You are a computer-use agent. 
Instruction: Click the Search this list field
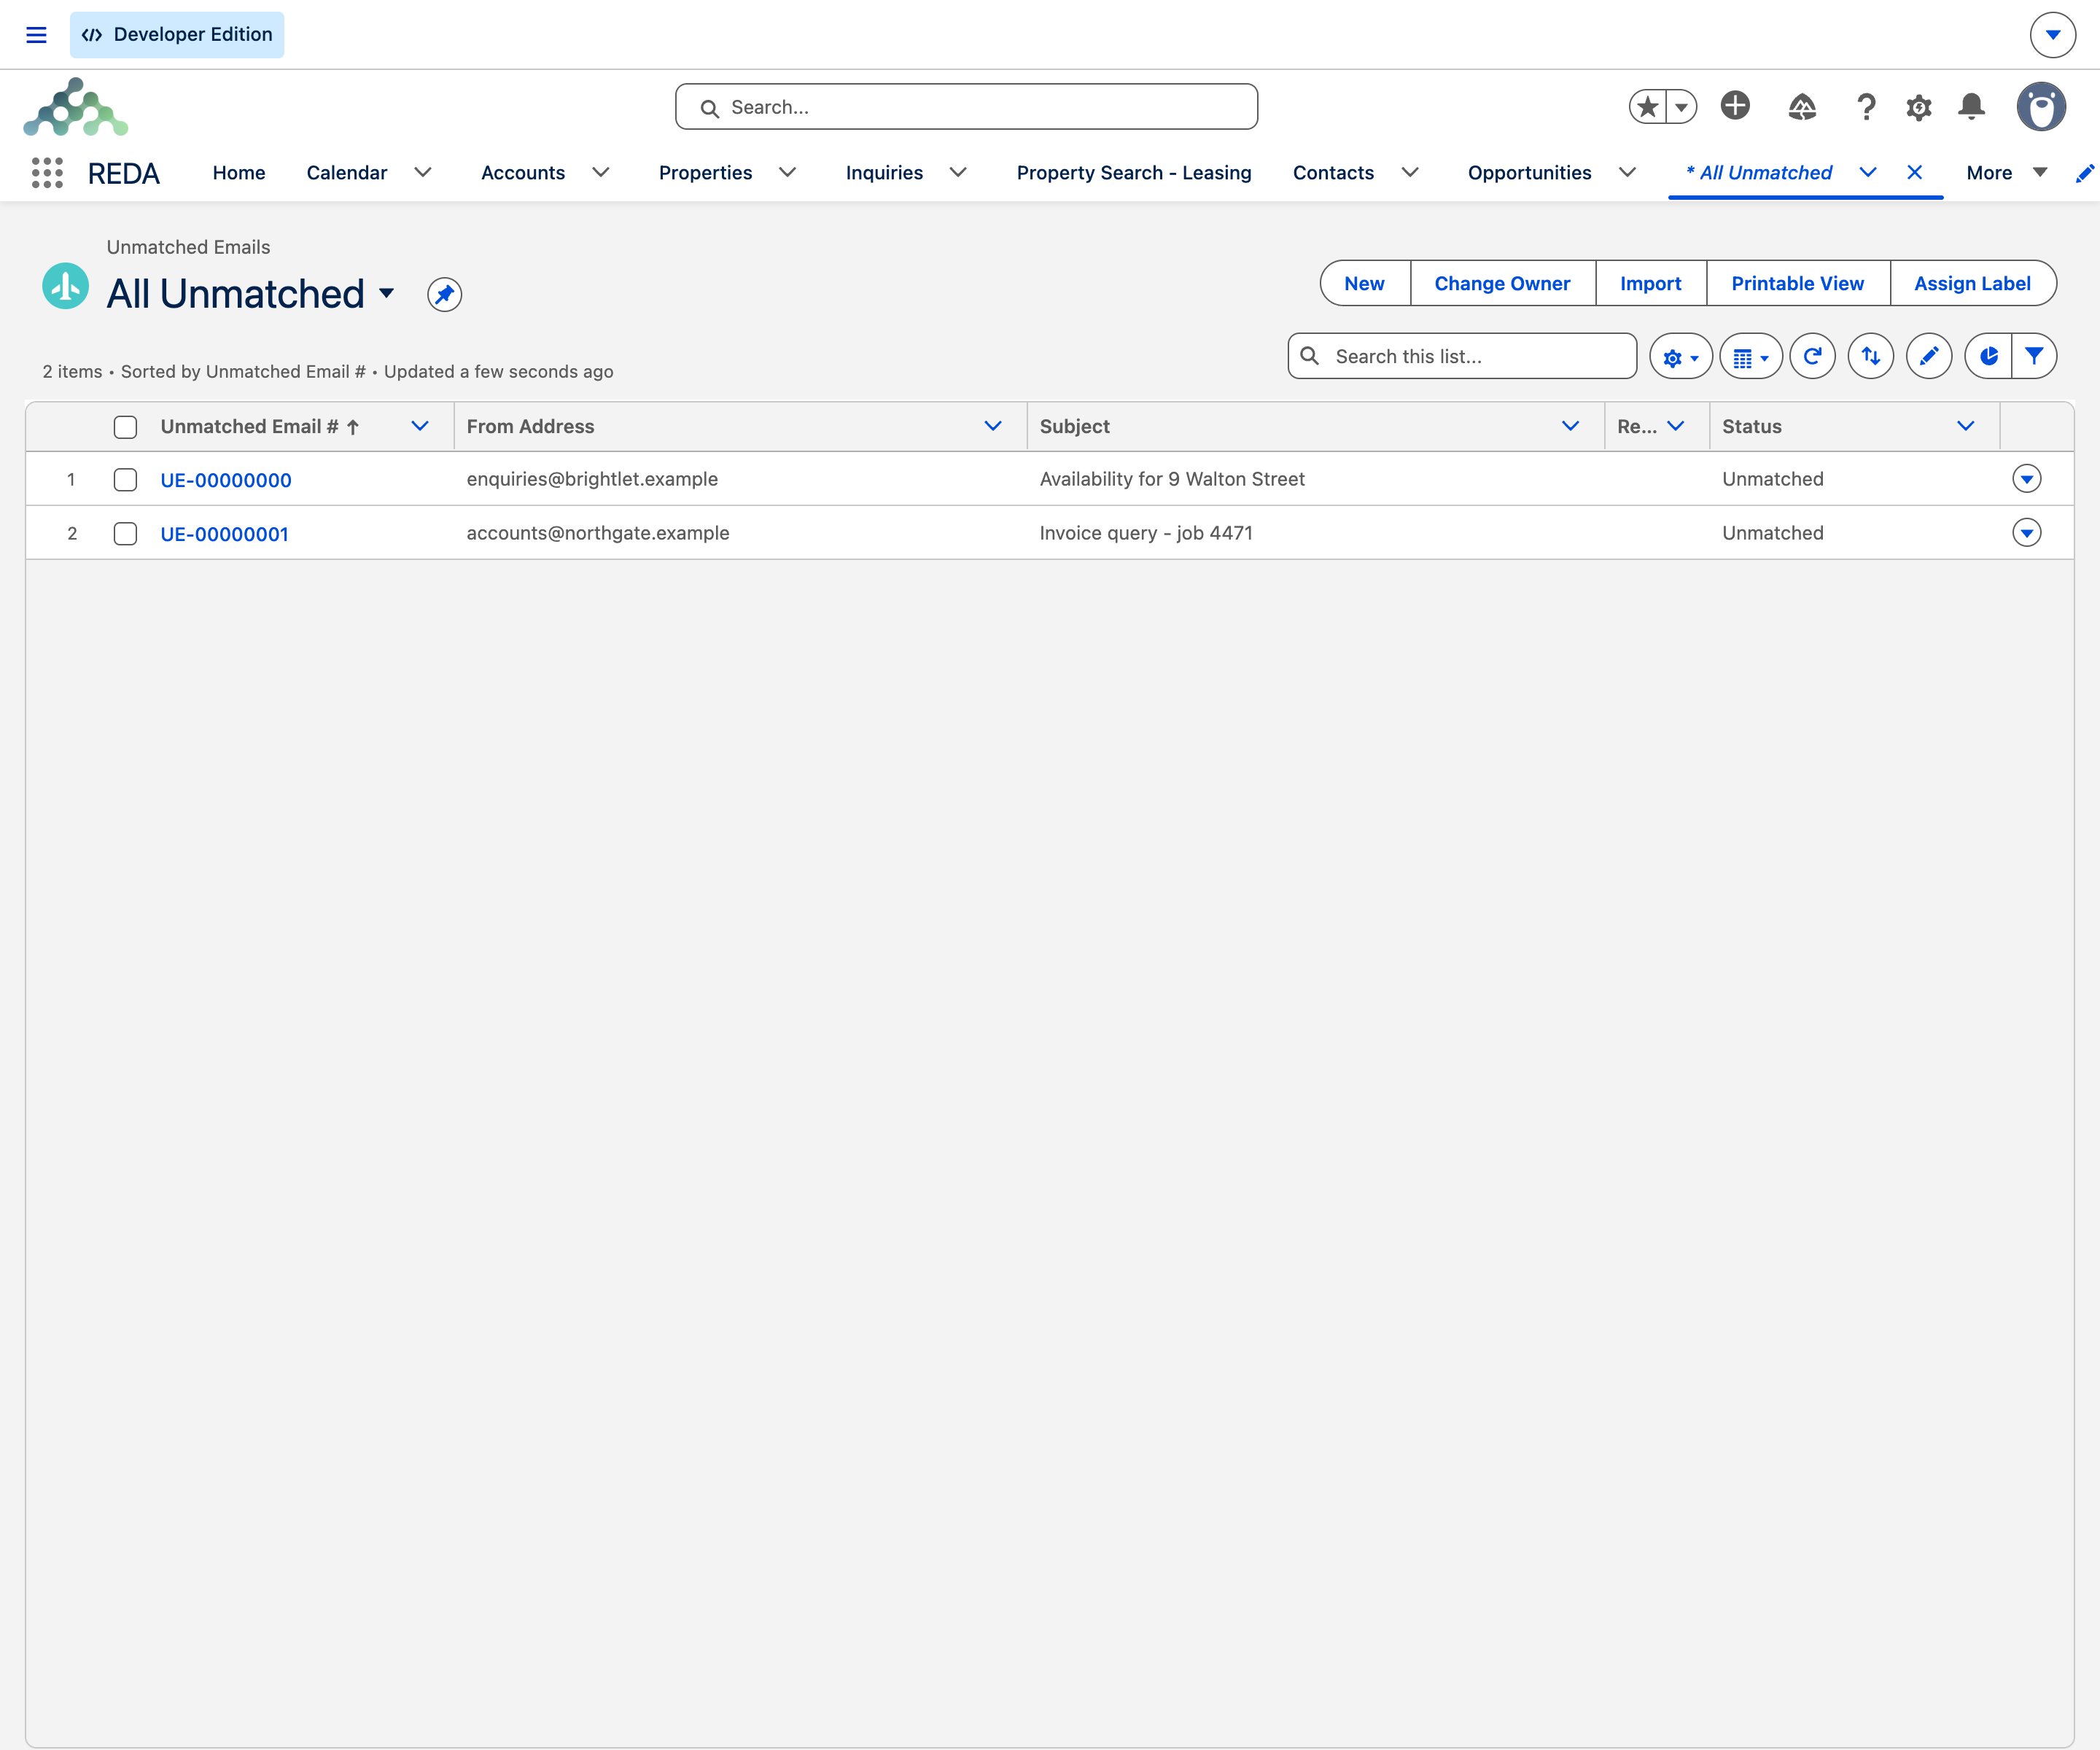point(1462,357)
